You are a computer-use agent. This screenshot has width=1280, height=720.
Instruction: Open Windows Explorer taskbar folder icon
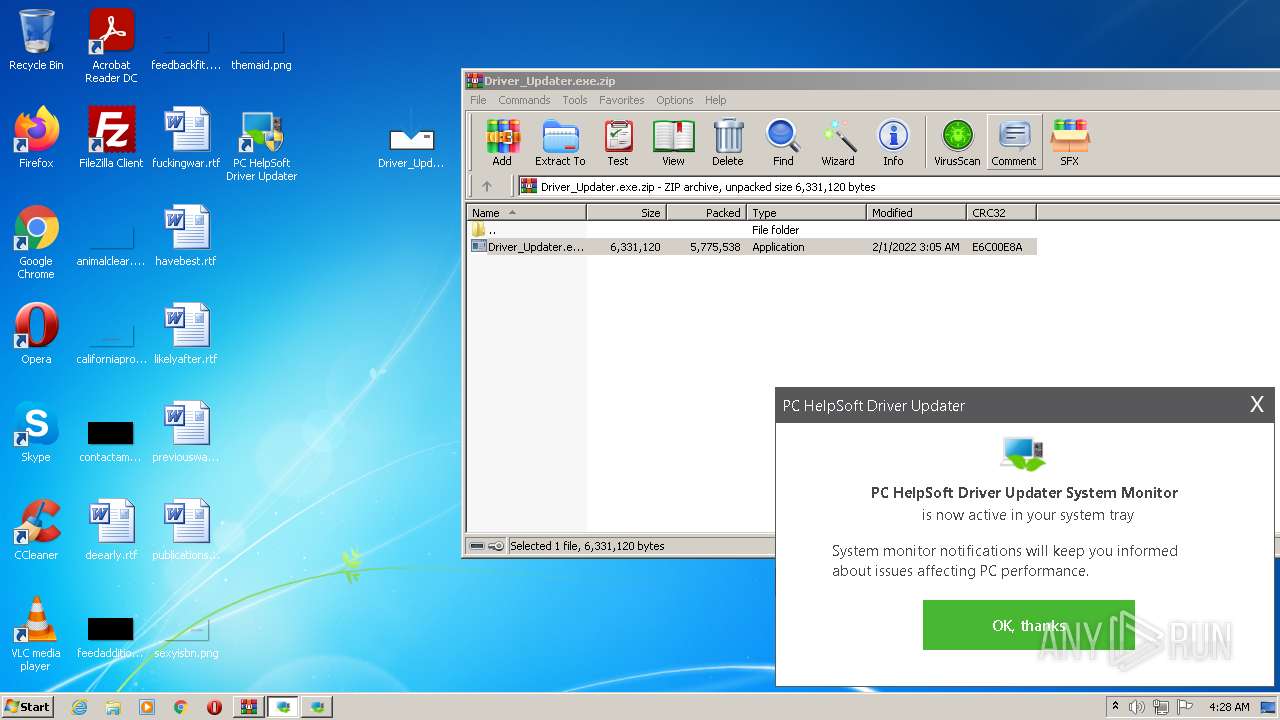(113, 707)
